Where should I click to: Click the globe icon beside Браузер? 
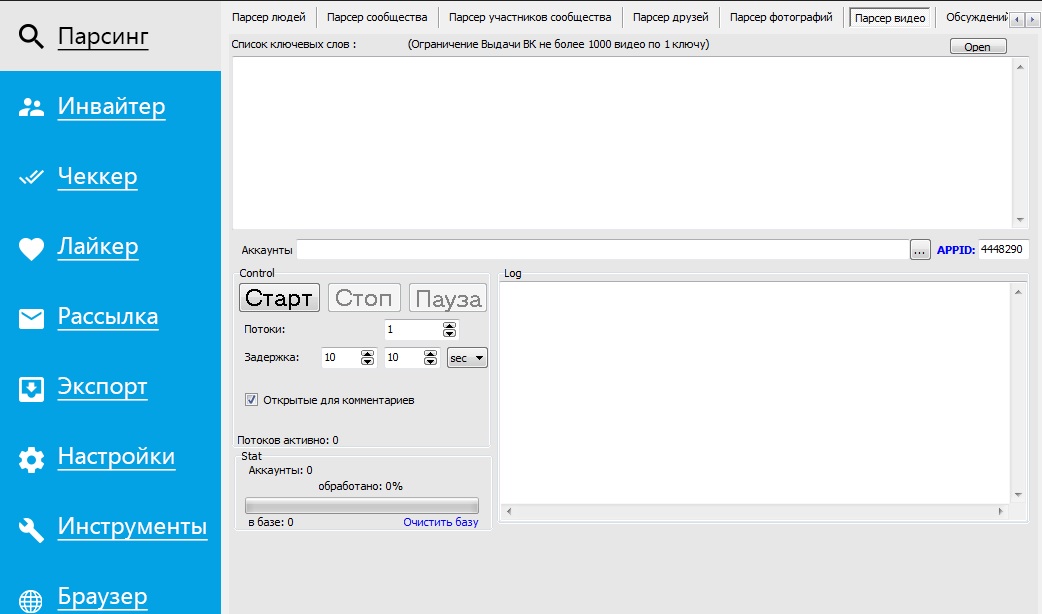[32, 600]
